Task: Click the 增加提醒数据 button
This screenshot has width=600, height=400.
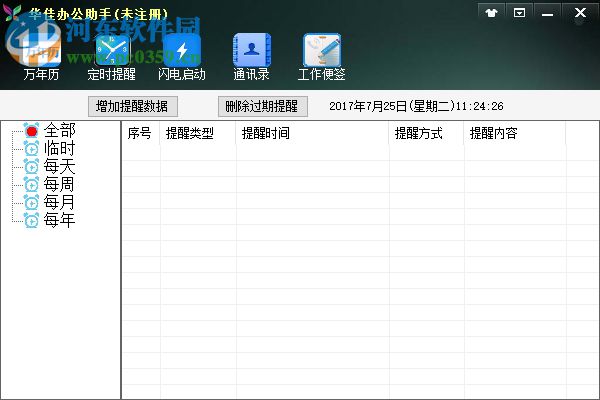Action: tap(133, 106)
